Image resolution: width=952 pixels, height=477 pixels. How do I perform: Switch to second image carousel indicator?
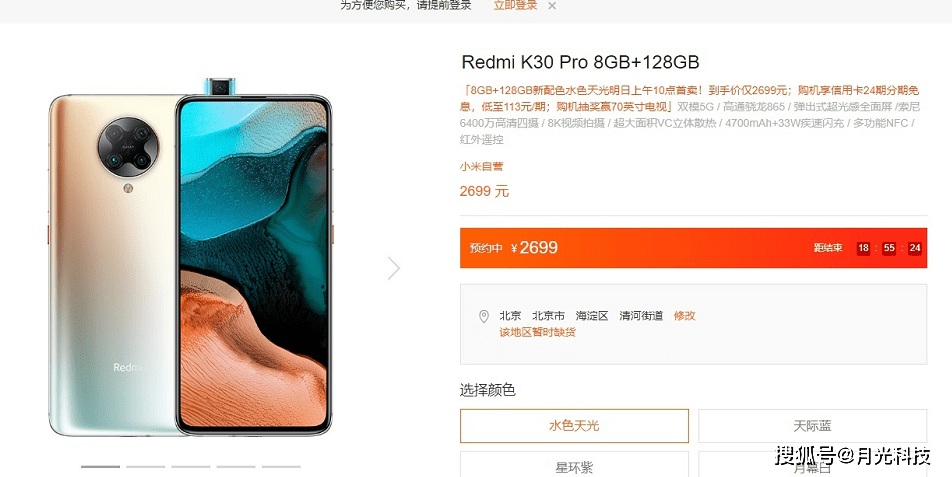[146, 467]
